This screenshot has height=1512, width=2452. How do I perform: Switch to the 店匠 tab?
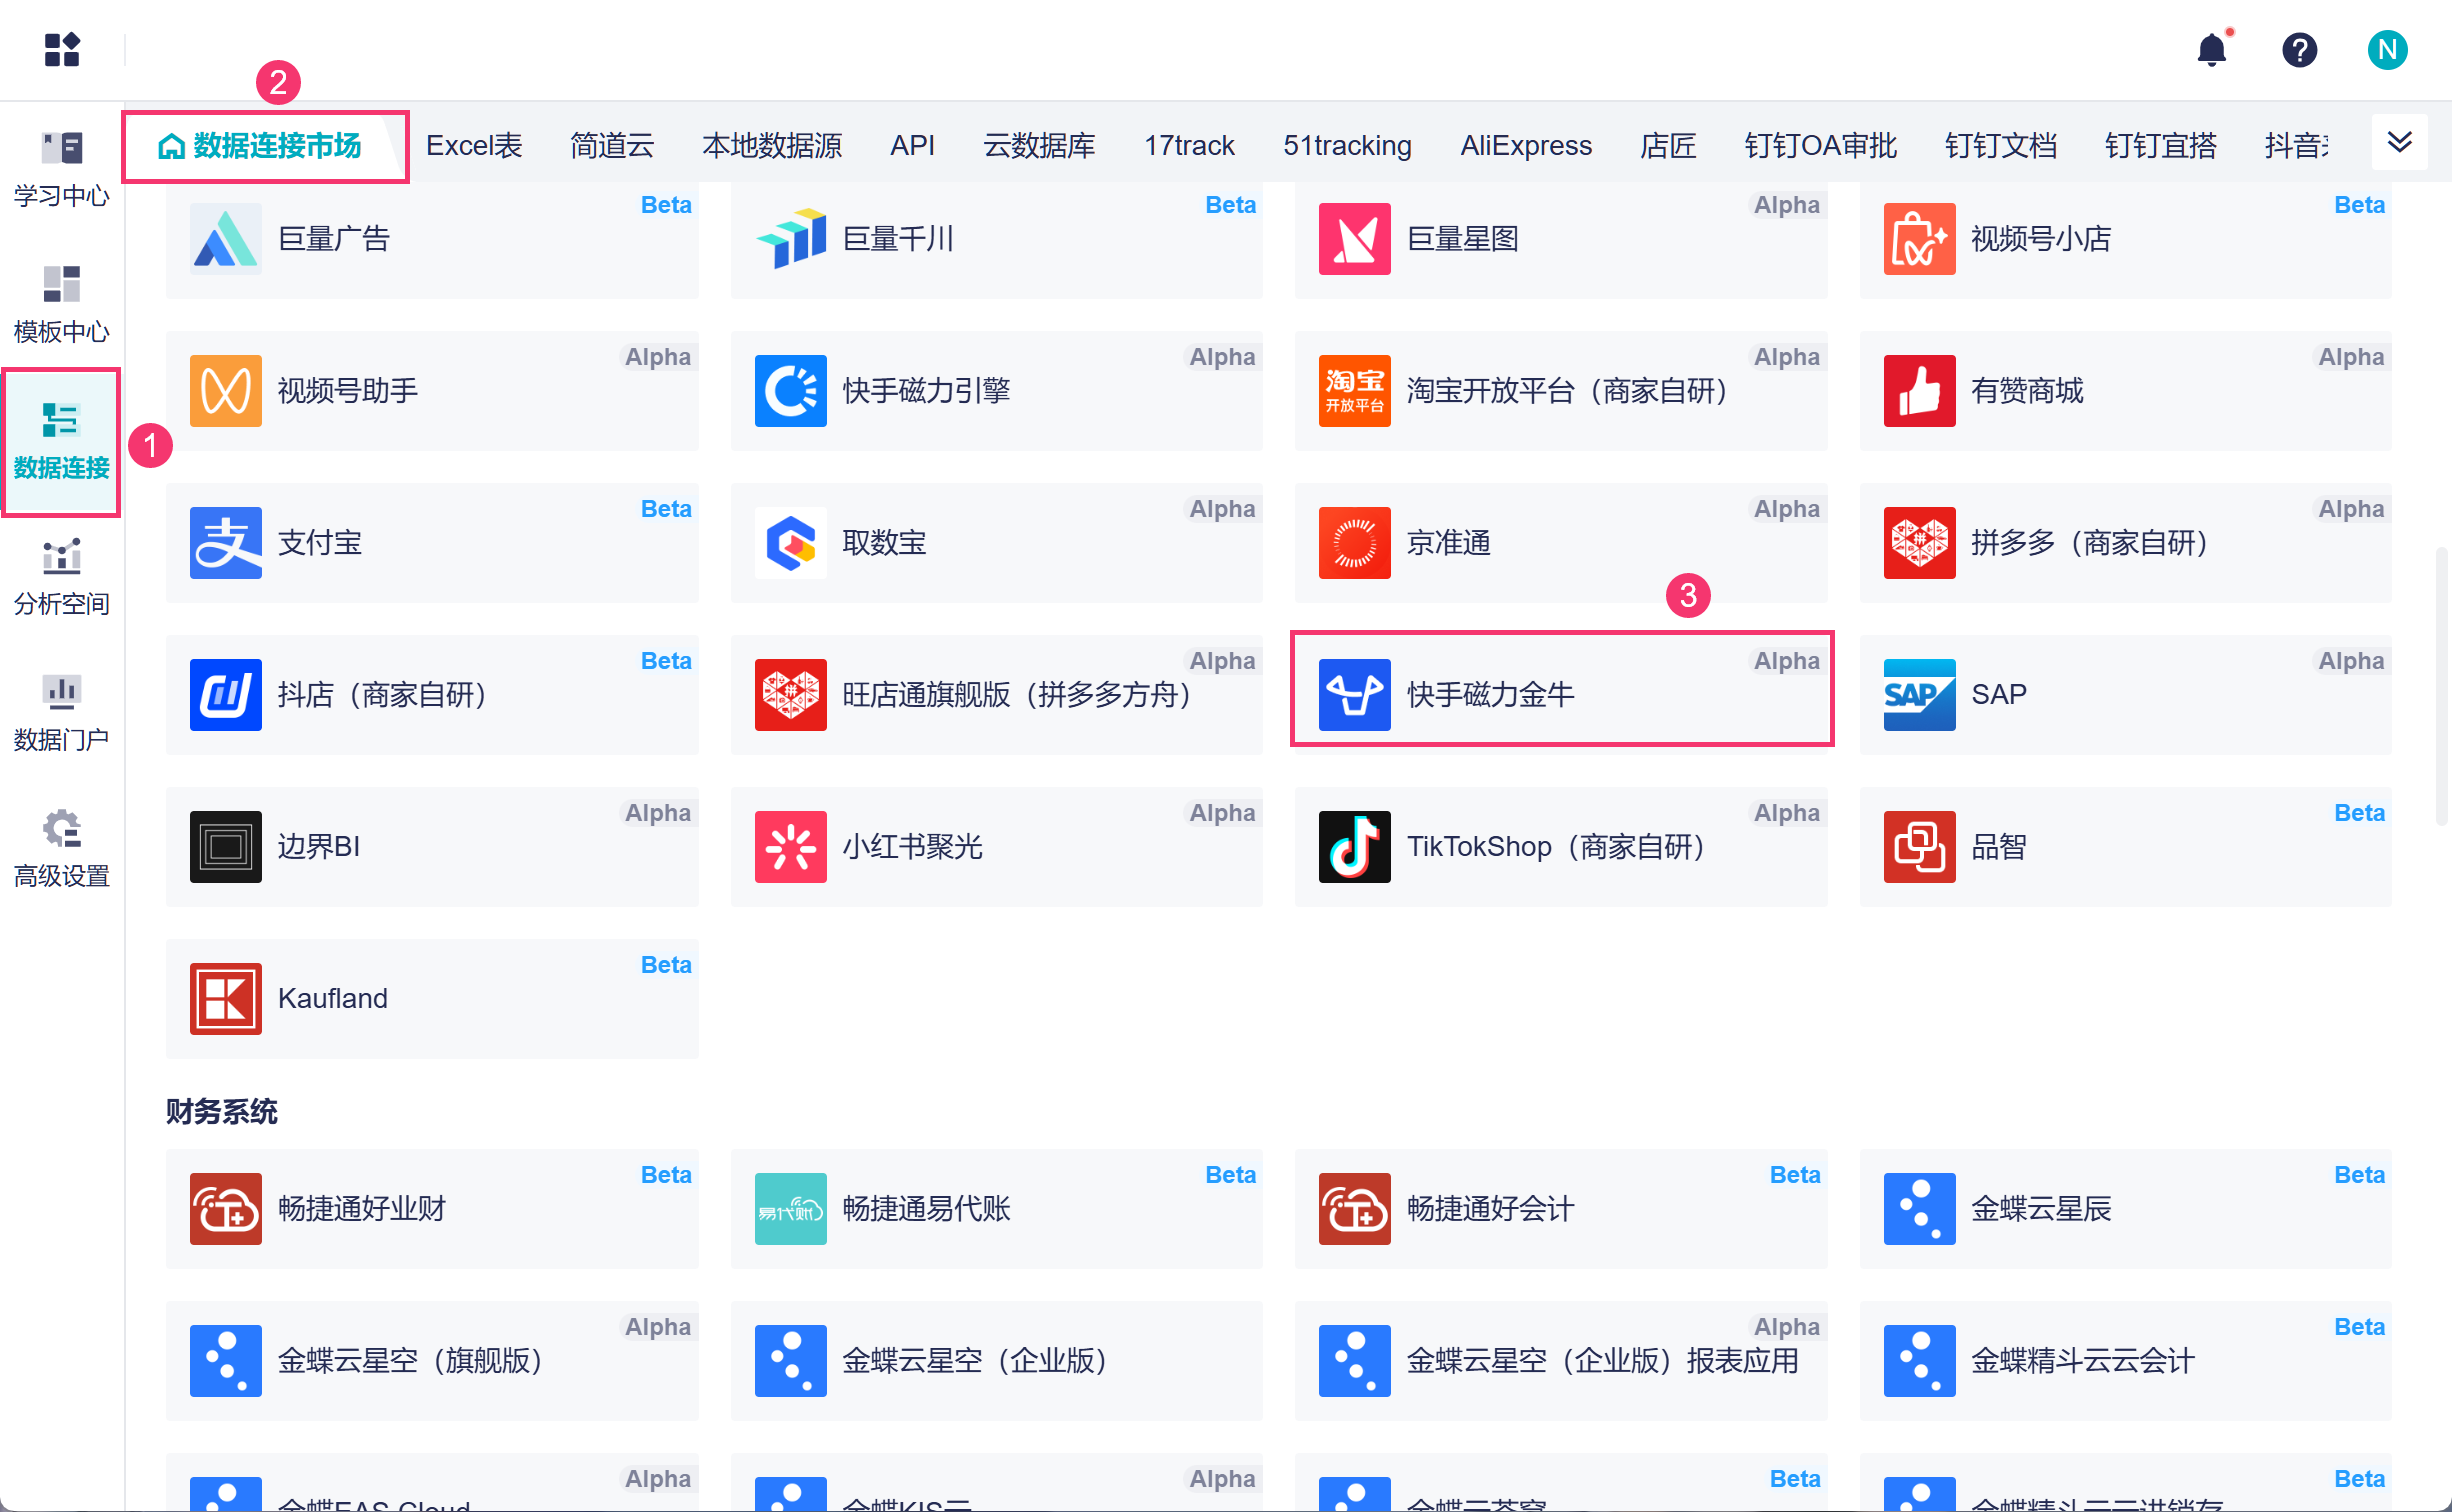[1668, 146]
